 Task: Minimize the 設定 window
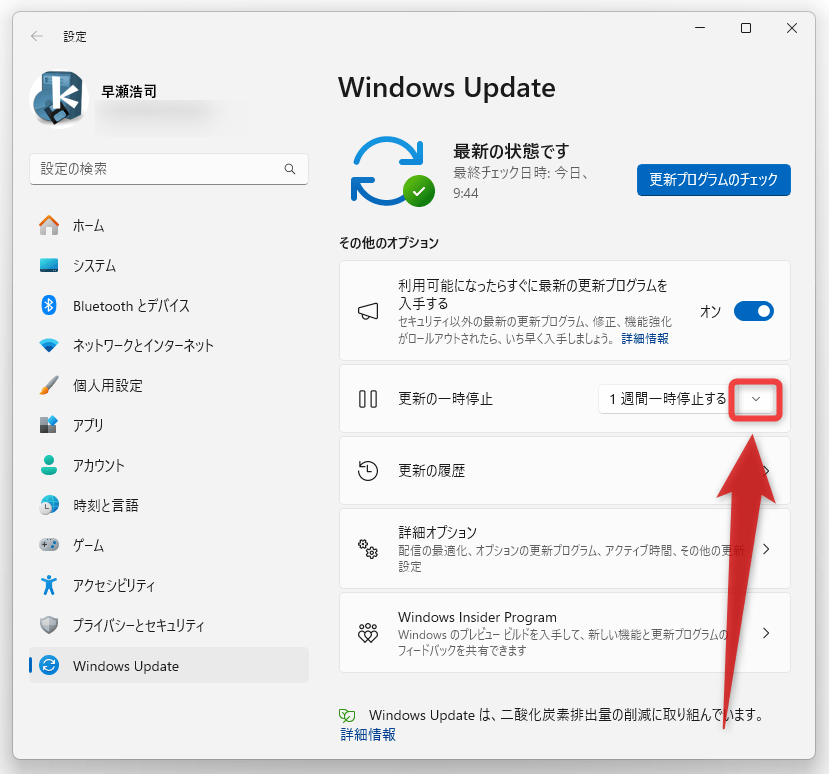(x=700, y=28)
